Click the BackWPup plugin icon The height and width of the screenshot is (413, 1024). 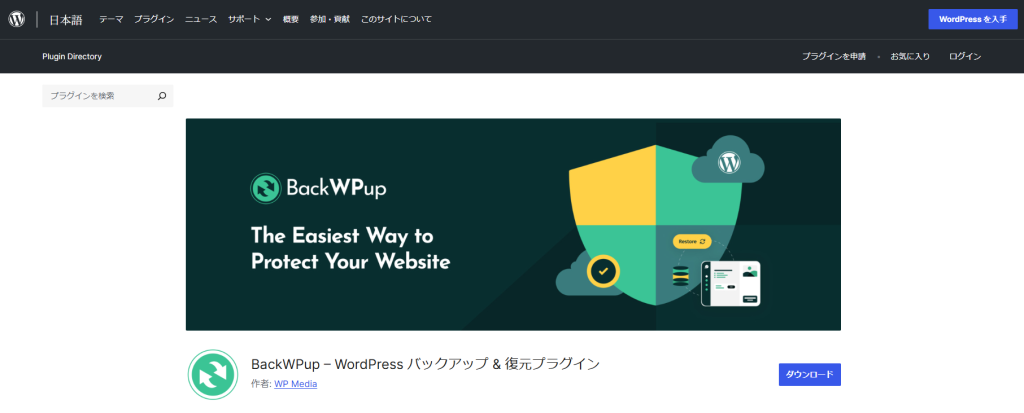[x=213, y=374]
